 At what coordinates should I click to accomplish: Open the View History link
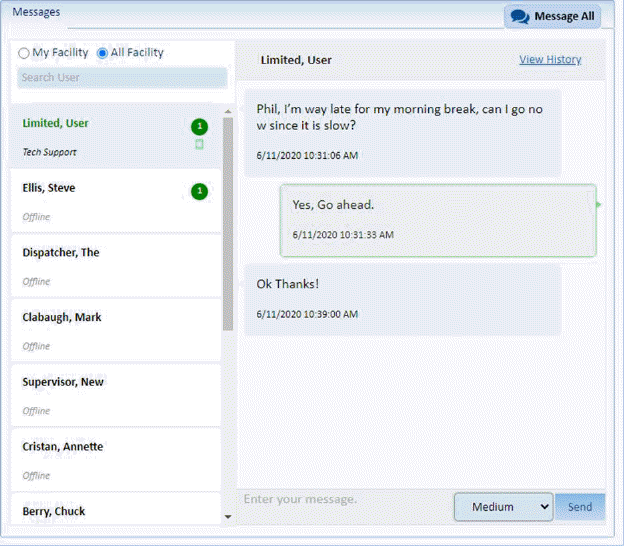click(550, 60)
